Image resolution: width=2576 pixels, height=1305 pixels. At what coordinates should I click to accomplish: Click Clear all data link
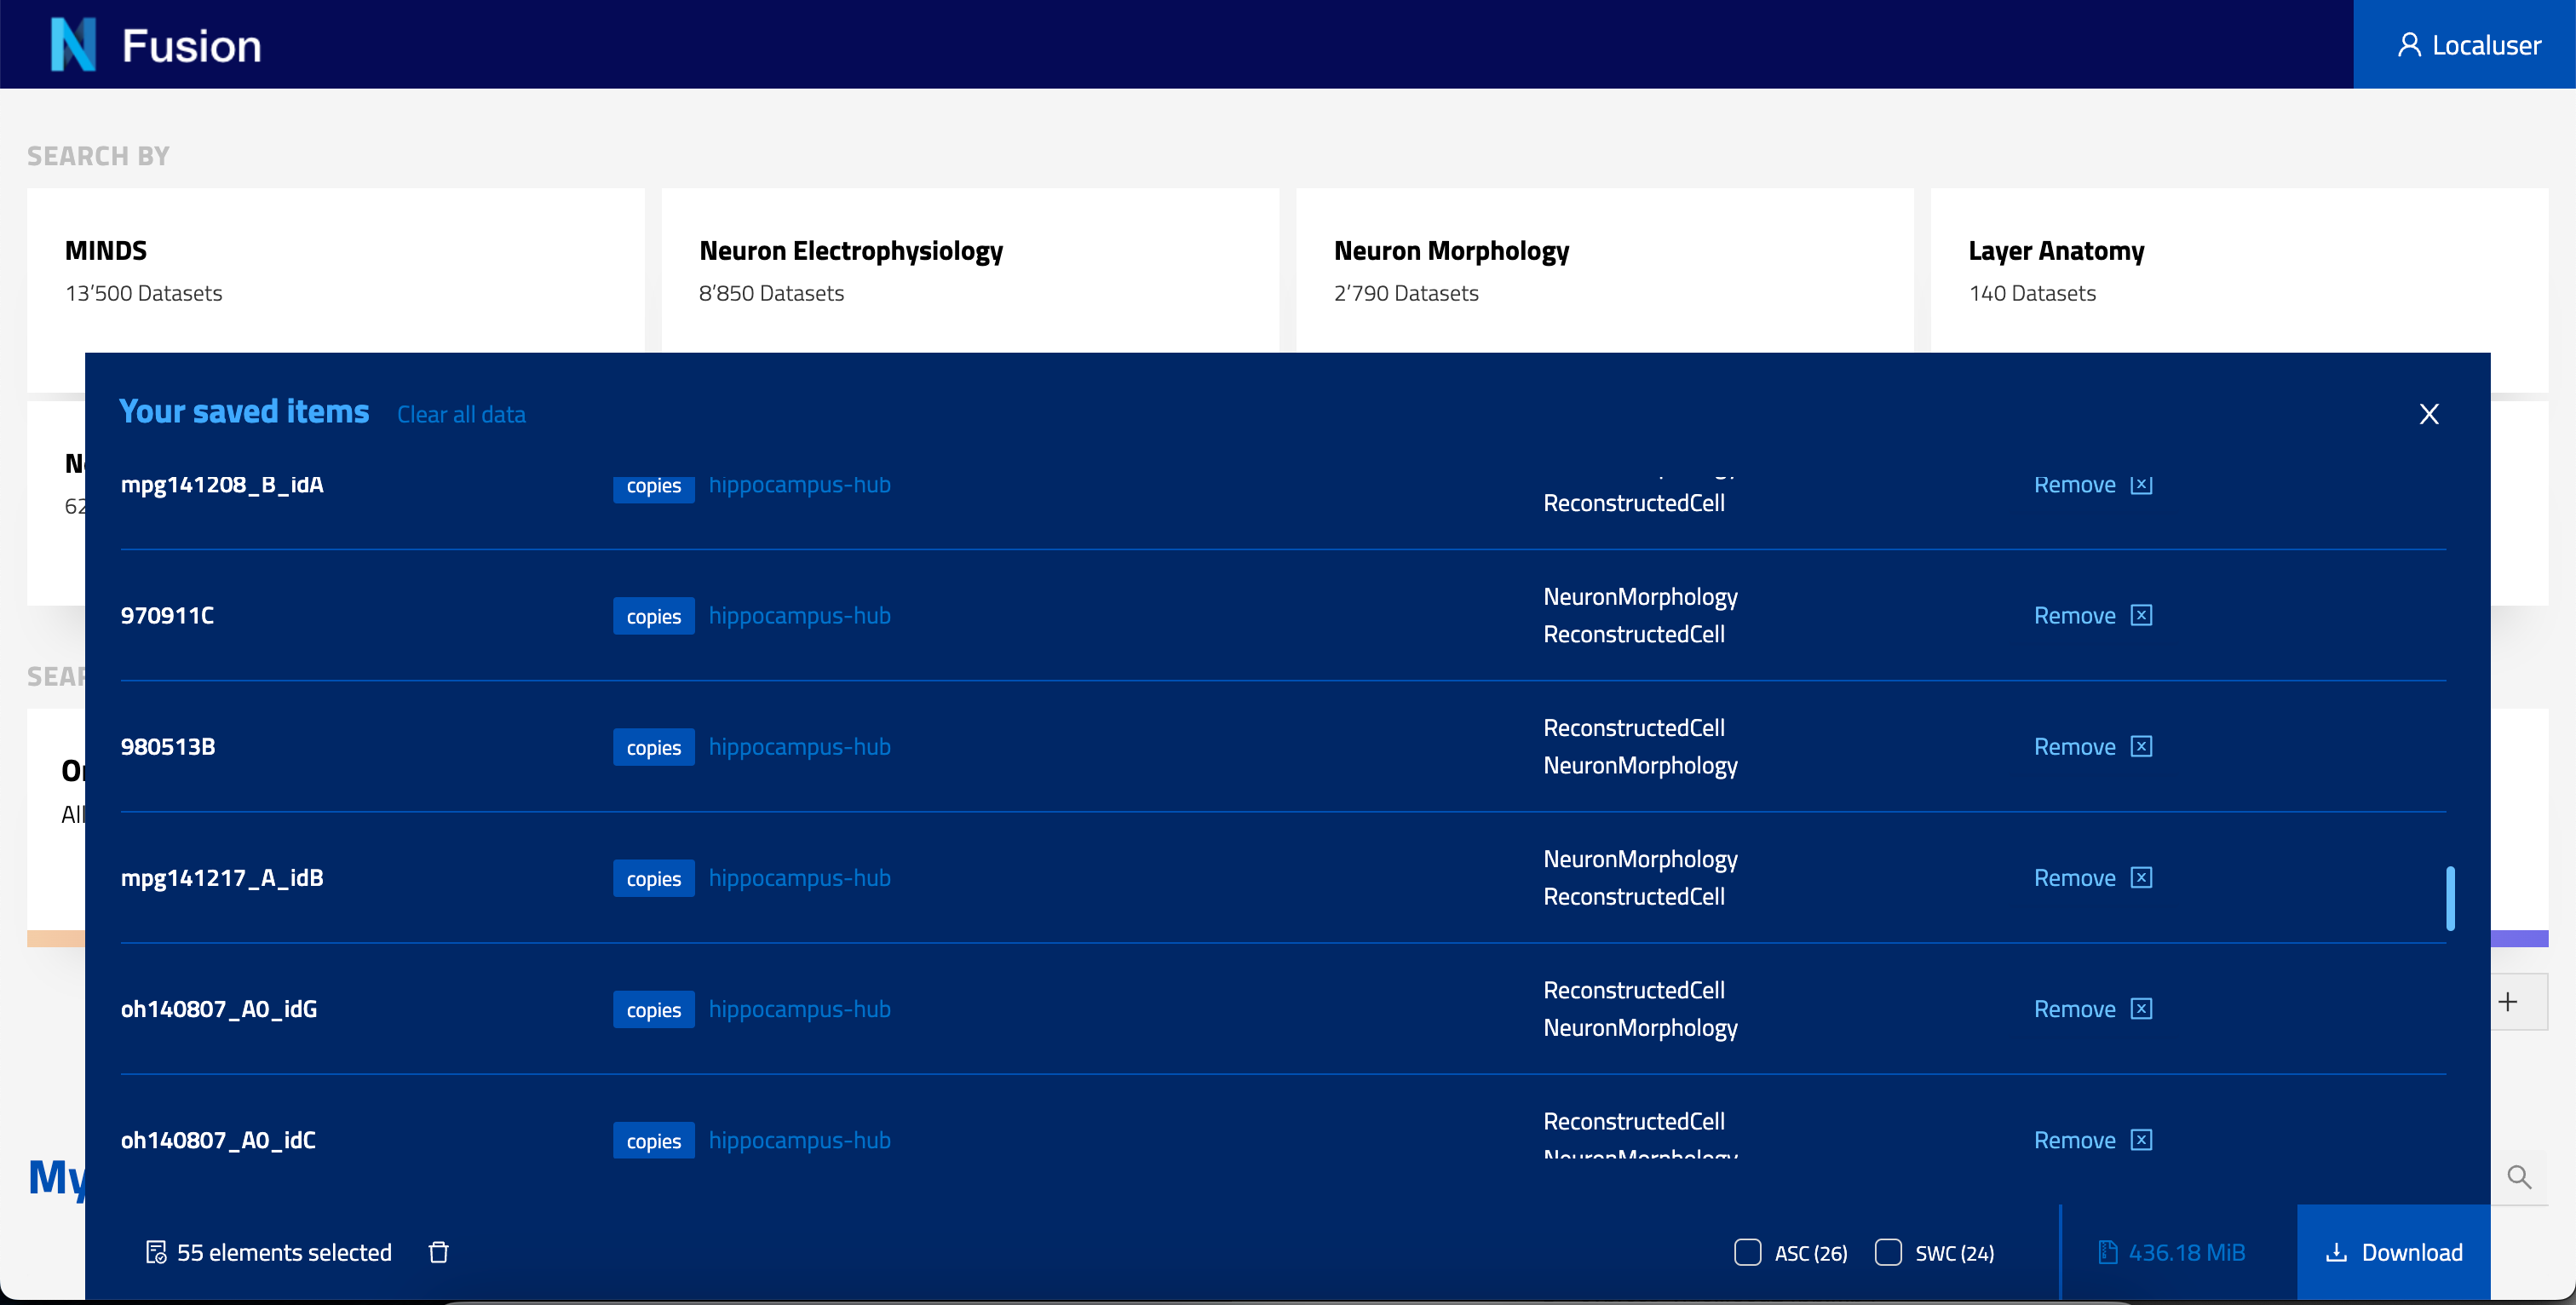point(461,414)
